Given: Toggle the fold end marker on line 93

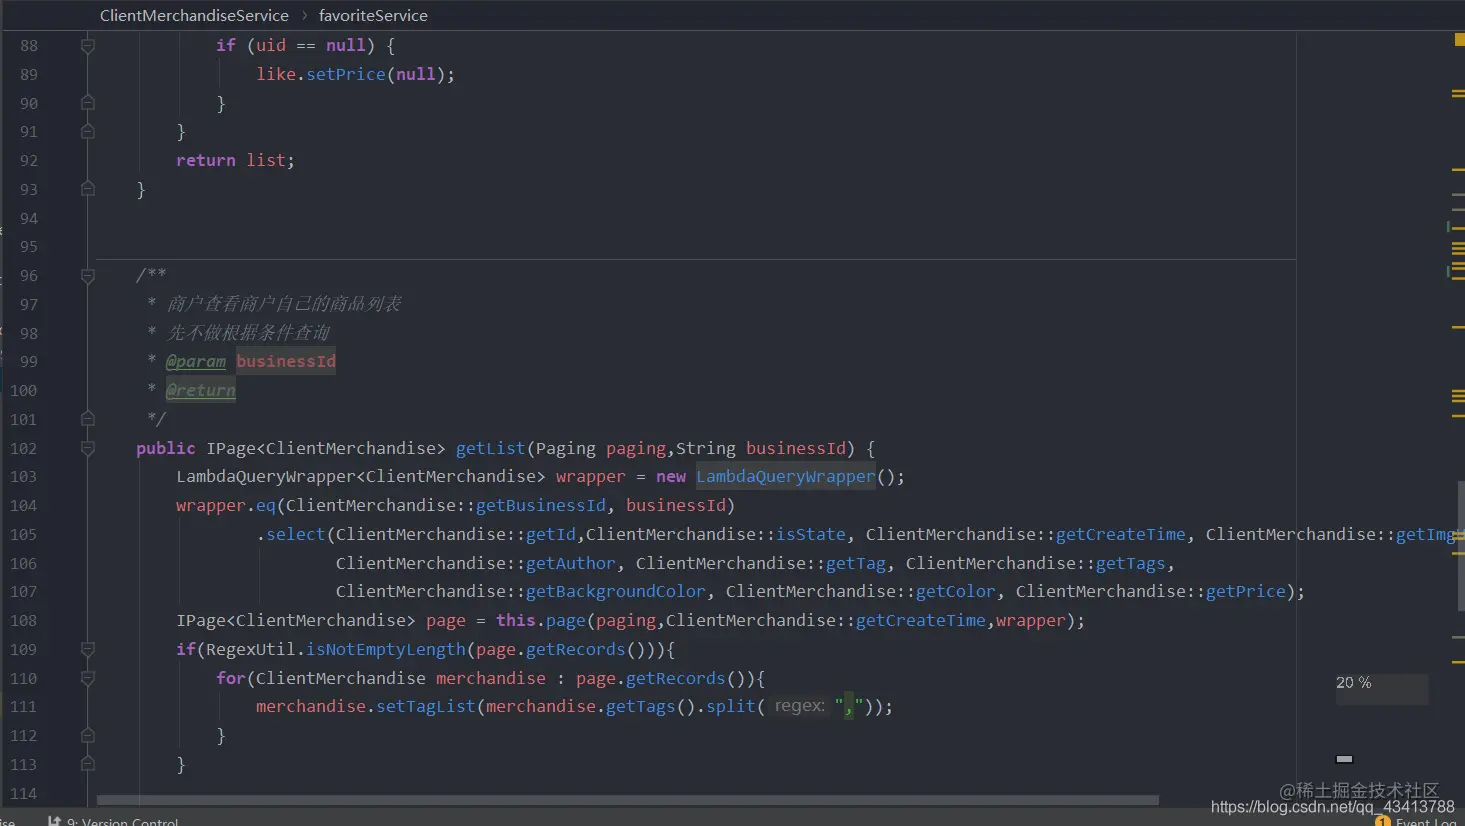Looking at the screenshot, I should pyautogui.click(x=88, y=189).
